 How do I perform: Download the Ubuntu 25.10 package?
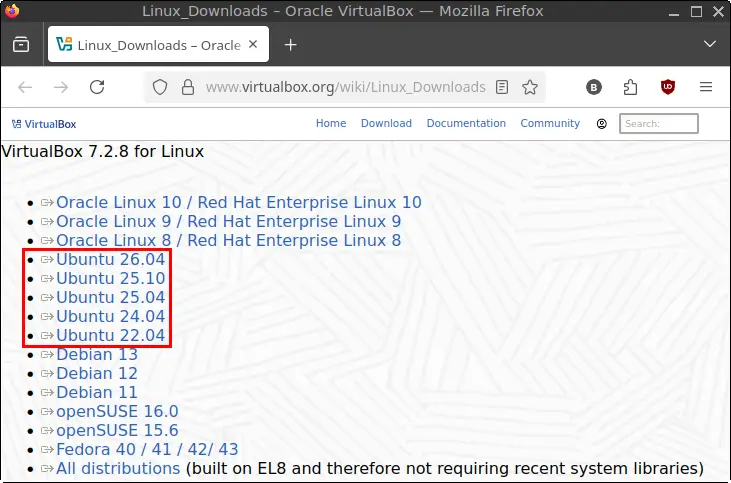pos(110,278)
